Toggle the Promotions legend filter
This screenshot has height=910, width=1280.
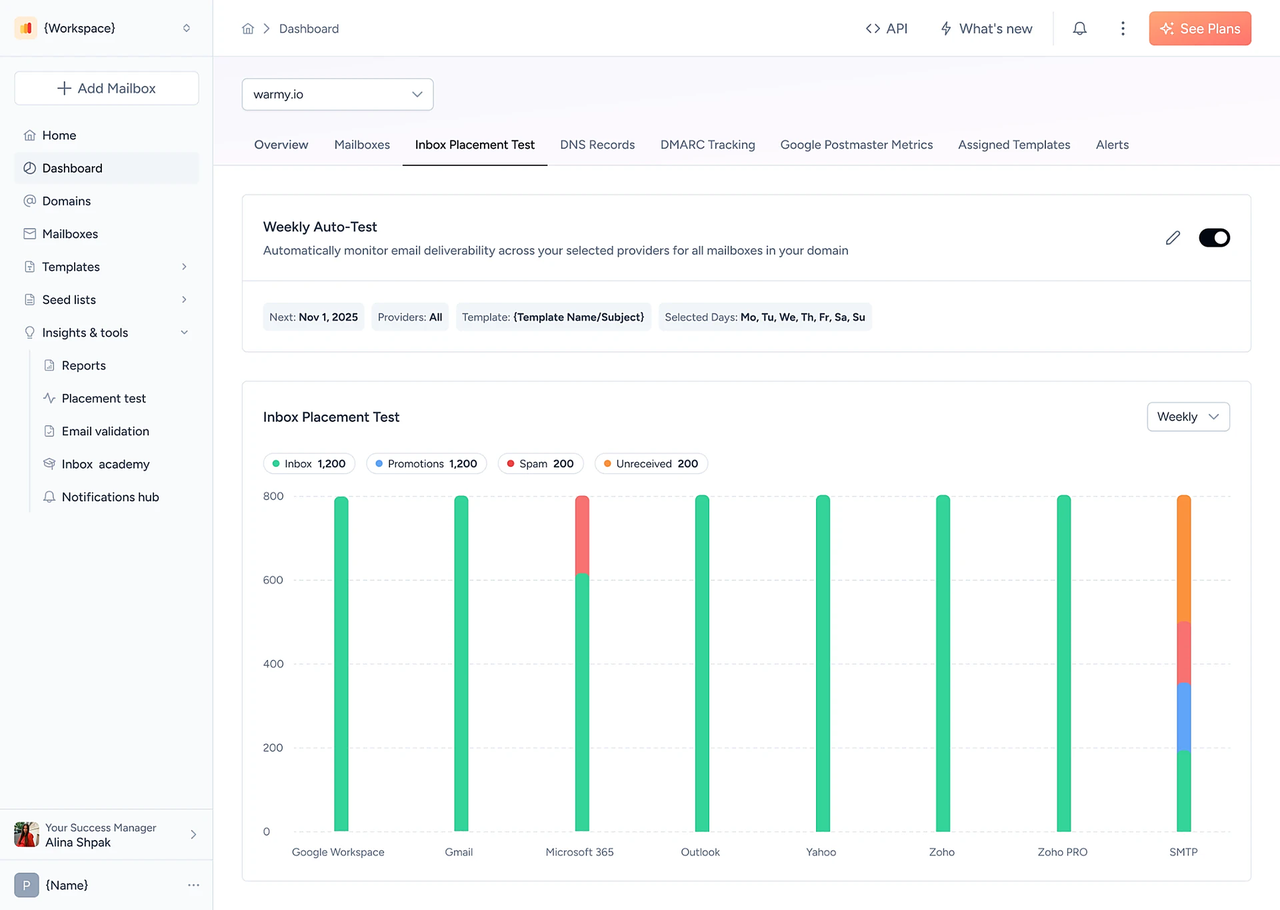point(427,464)
